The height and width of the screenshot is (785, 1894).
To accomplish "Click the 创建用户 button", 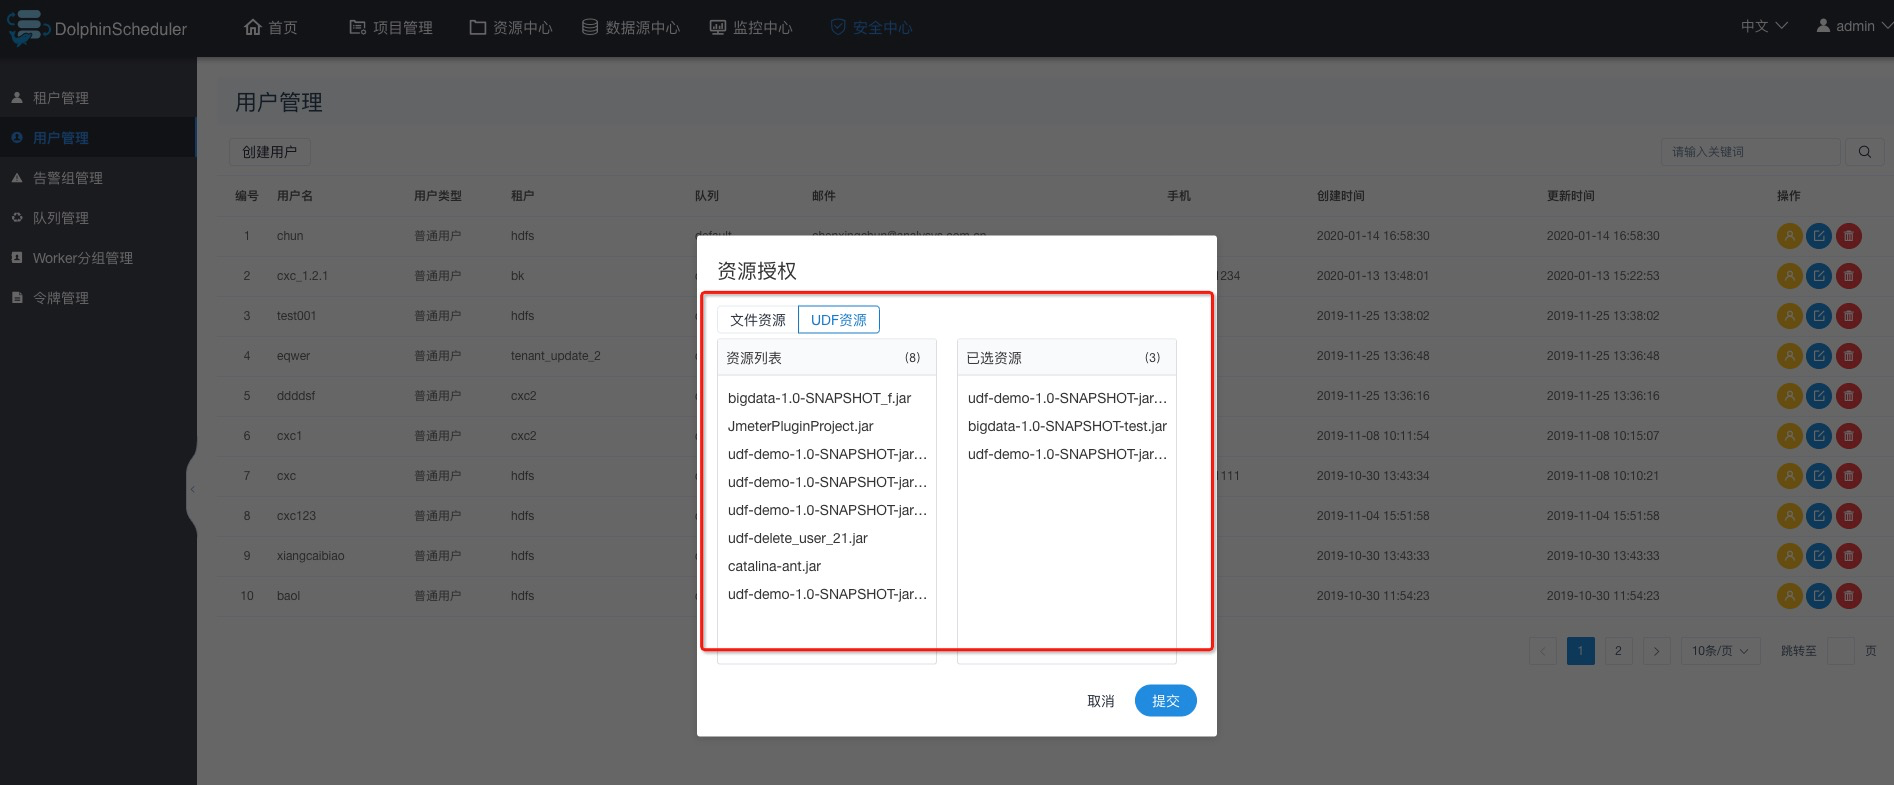I will click(270, 152).
